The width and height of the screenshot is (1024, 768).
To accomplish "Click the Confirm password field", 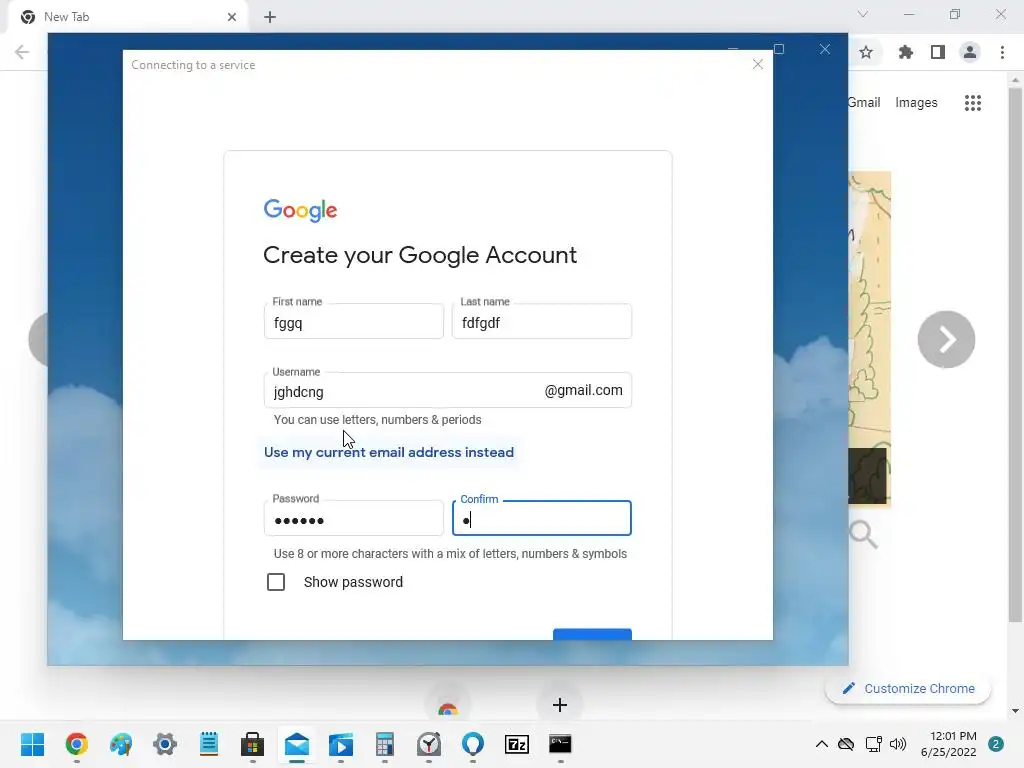I will [x=541, y=518].
